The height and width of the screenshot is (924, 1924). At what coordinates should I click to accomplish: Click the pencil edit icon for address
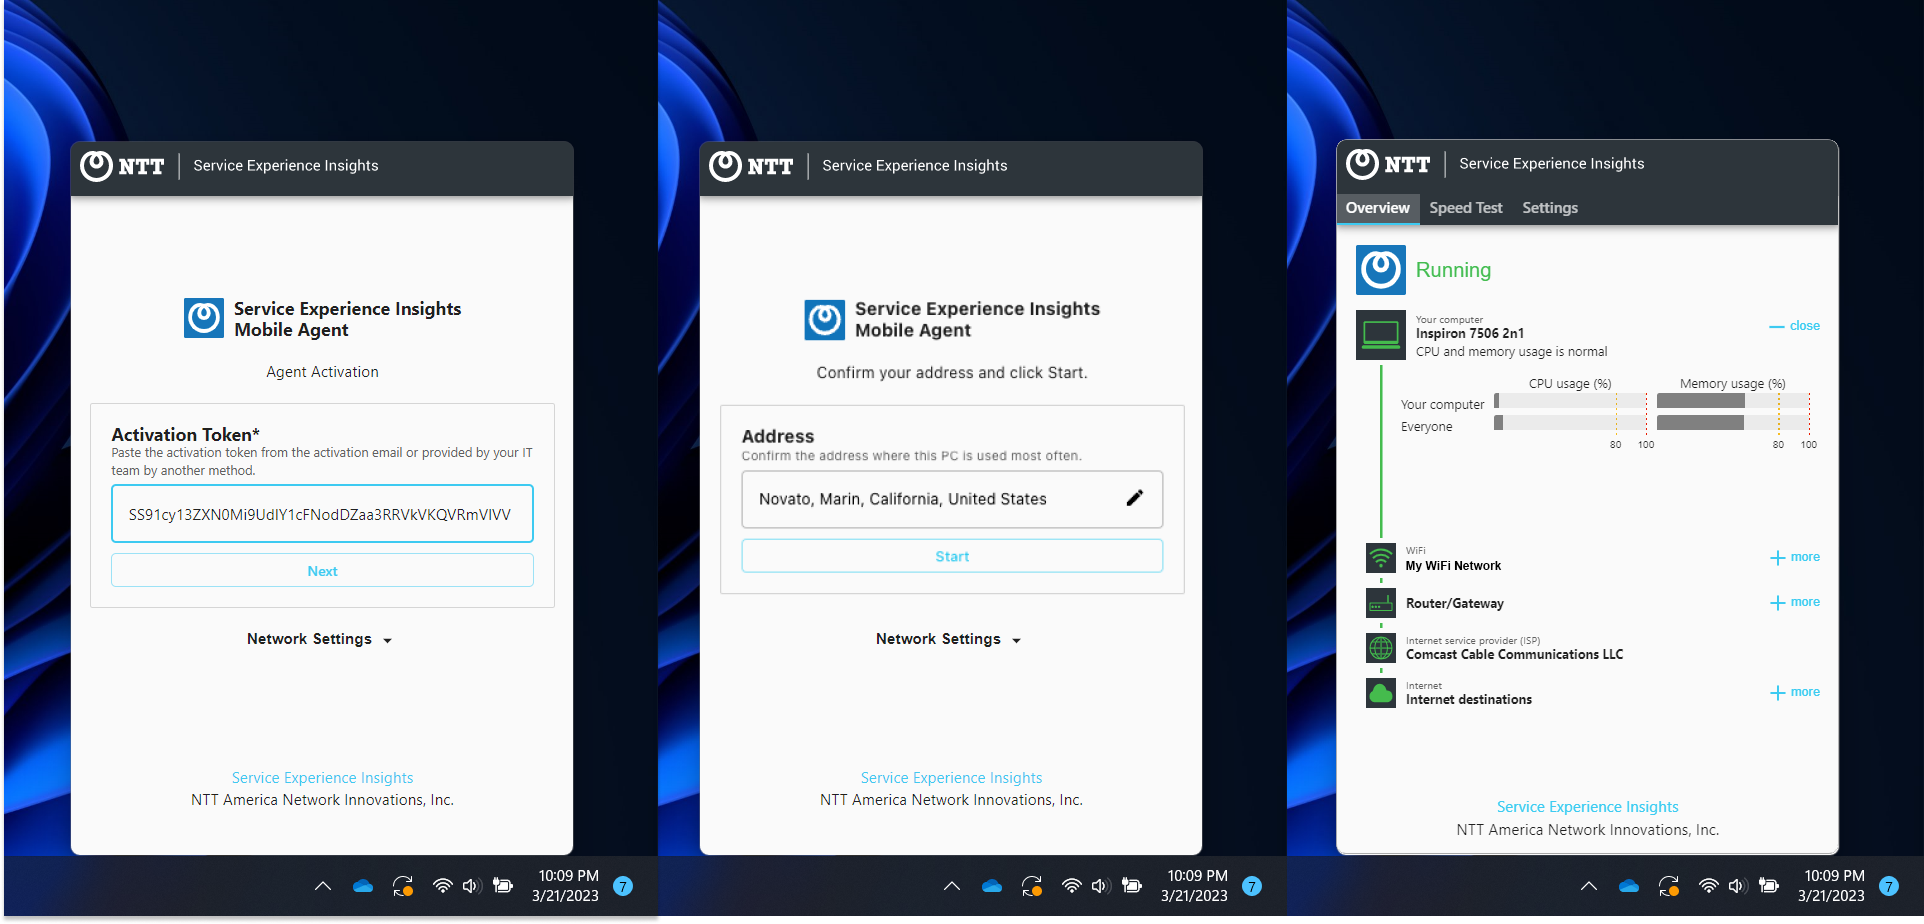[1134, 498]
